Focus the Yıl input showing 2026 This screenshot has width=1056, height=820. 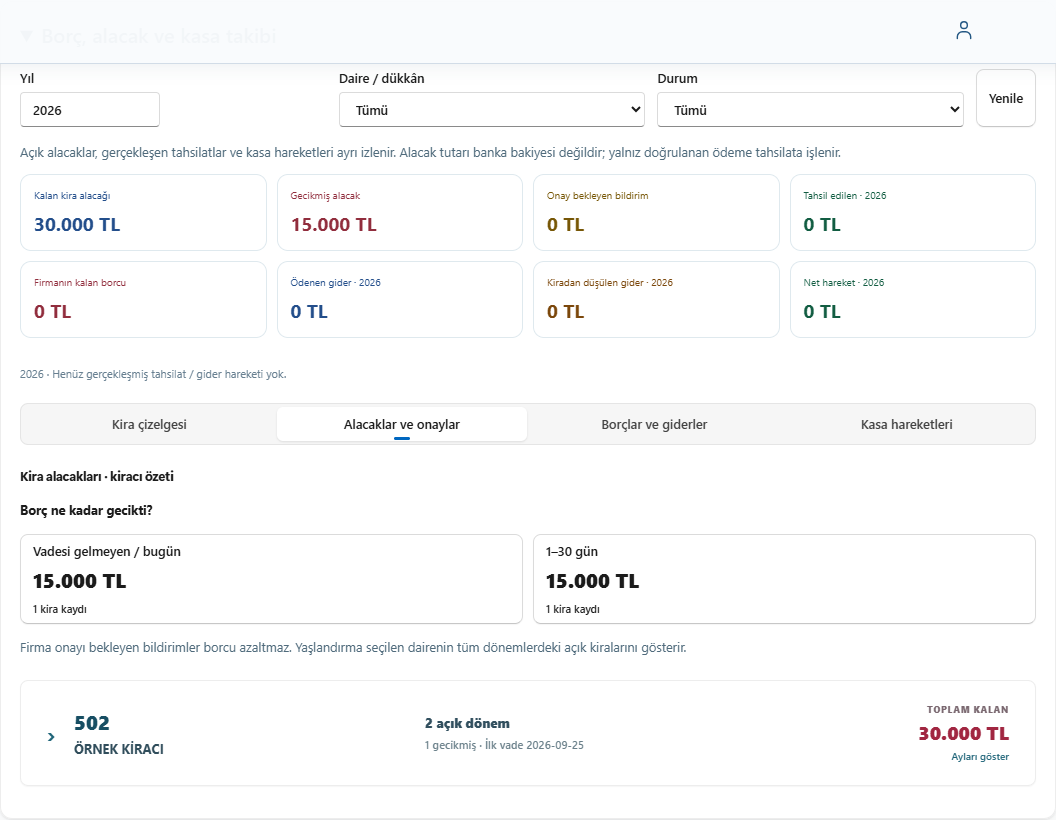click(90, 110)
